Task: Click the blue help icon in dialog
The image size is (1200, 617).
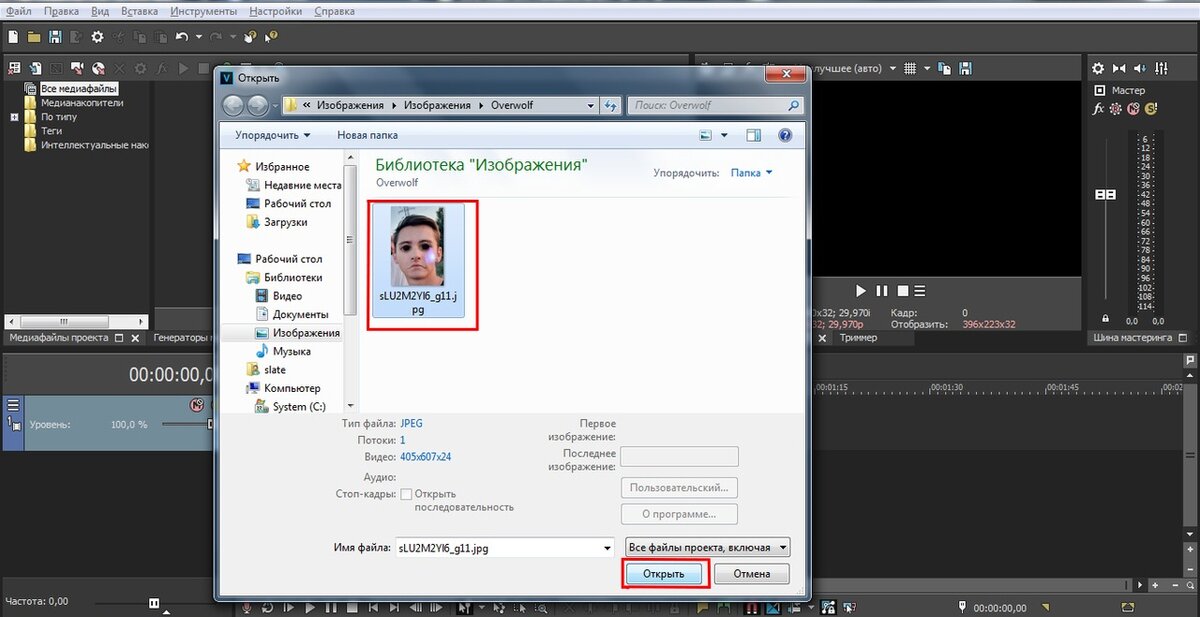Action: tap(785, 135)
